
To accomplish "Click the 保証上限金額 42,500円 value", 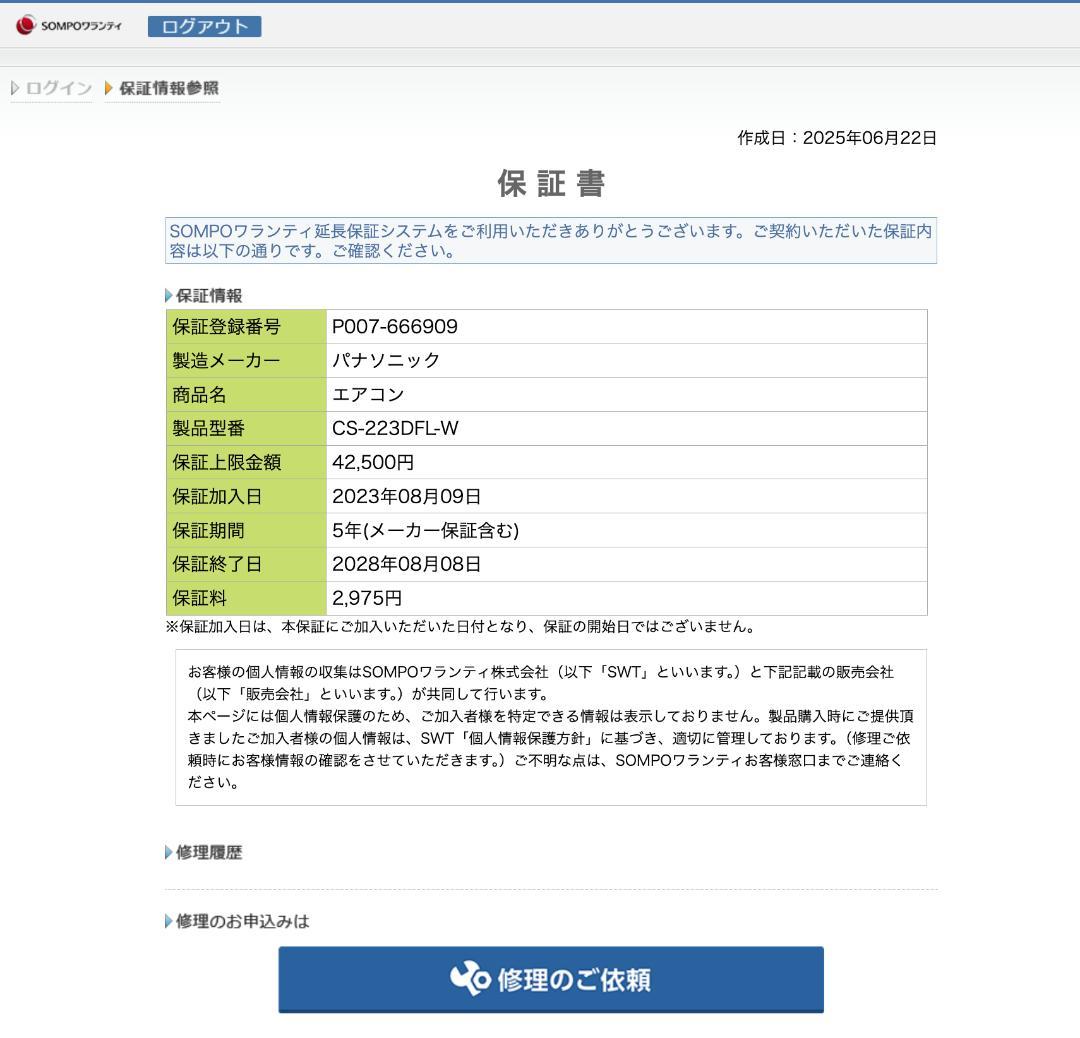I will point(373,463).
